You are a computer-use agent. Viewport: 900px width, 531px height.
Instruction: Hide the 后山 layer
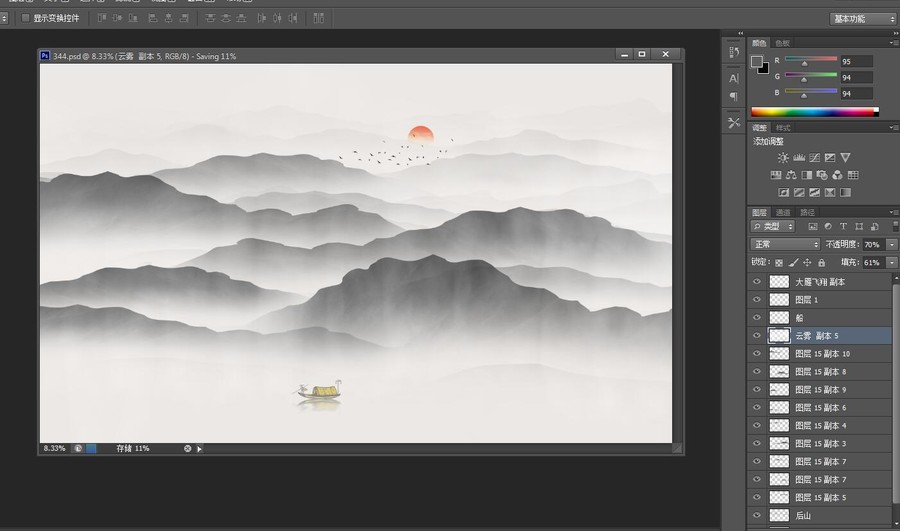pos(757,516)
